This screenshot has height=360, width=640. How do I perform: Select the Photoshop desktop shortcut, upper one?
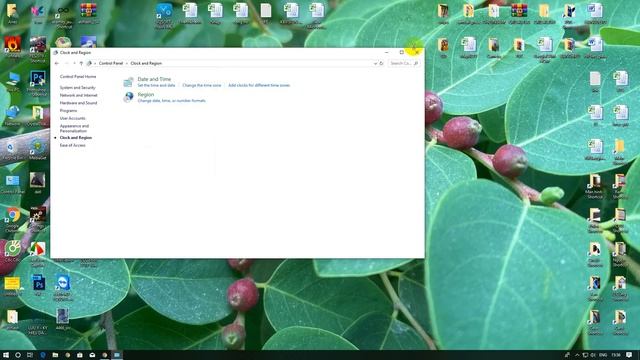click(x=38, y=82)
